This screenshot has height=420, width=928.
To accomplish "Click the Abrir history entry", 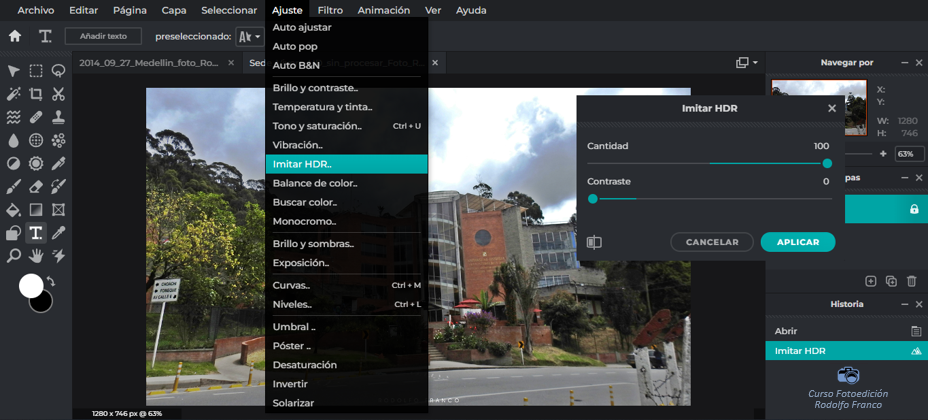I will [x=786, y=331].
